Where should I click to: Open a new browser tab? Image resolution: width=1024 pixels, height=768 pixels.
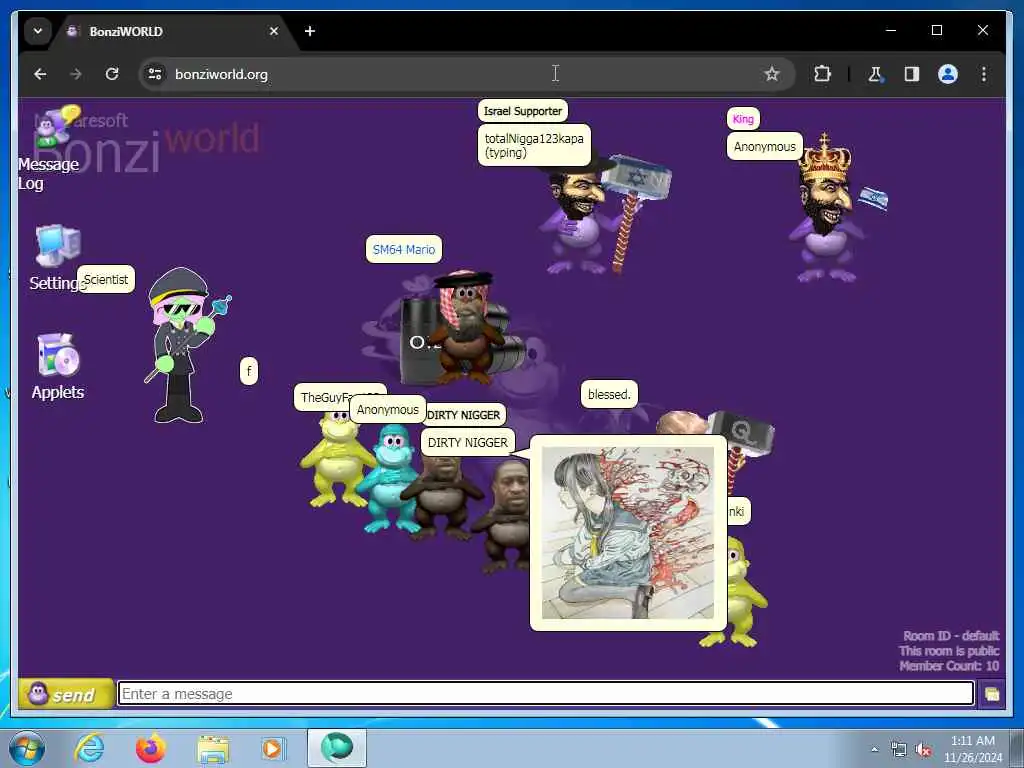coord(310,31)
